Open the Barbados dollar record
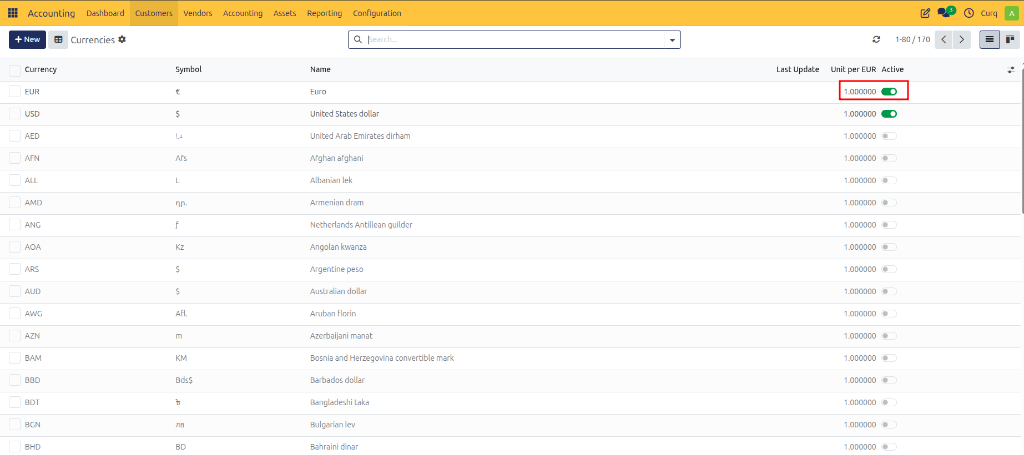Image resolution: width=1024 pixels, height=455 pixels. click(337, 381)
